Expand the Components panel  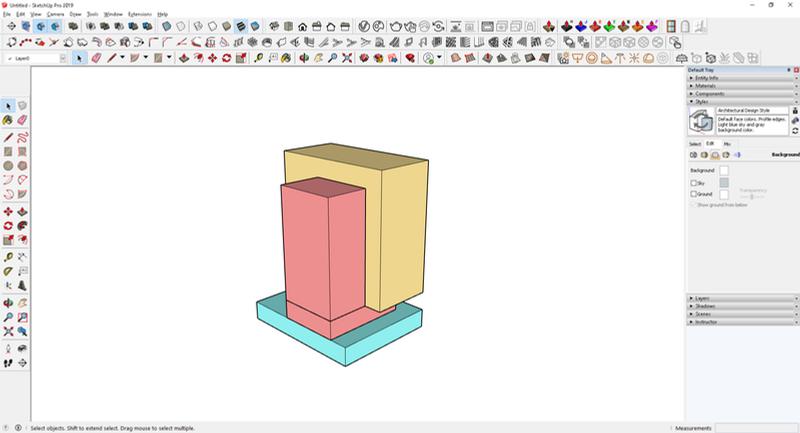743,94
